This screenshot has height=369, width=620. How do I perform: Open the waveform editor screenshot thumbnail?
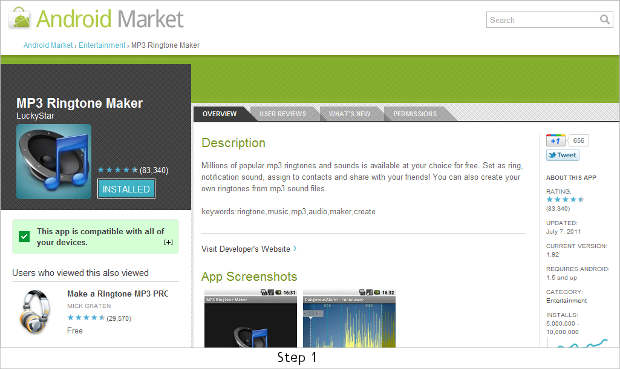tap(349, 318)
